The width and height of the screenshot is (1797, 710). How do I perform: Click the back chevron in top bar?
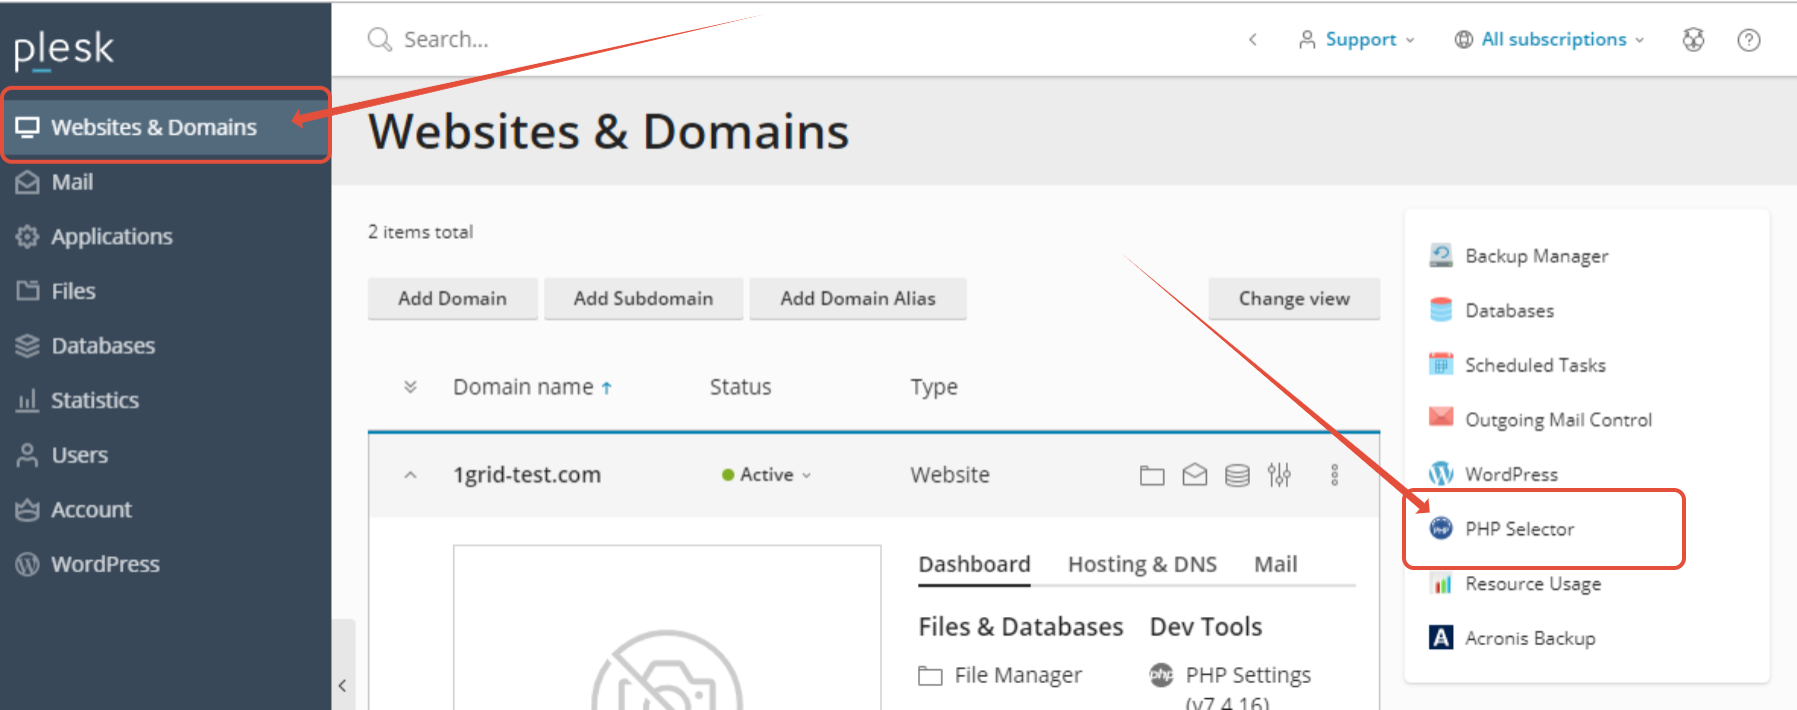tap(1253, 40)
